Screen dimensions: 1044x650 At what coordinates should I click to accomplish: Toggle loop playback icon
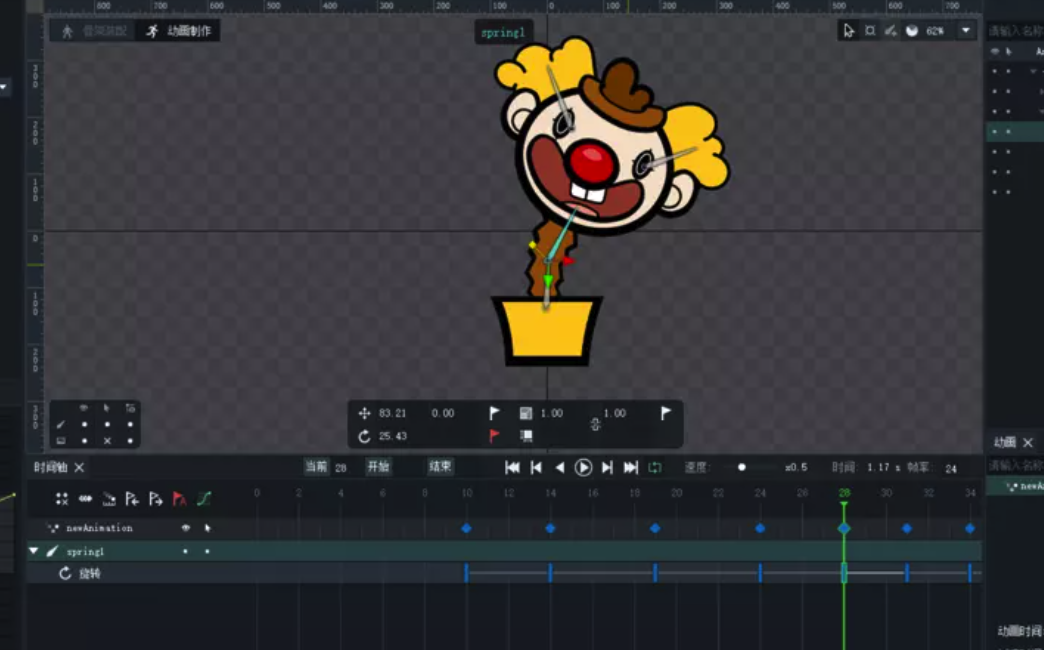[655, 467]
